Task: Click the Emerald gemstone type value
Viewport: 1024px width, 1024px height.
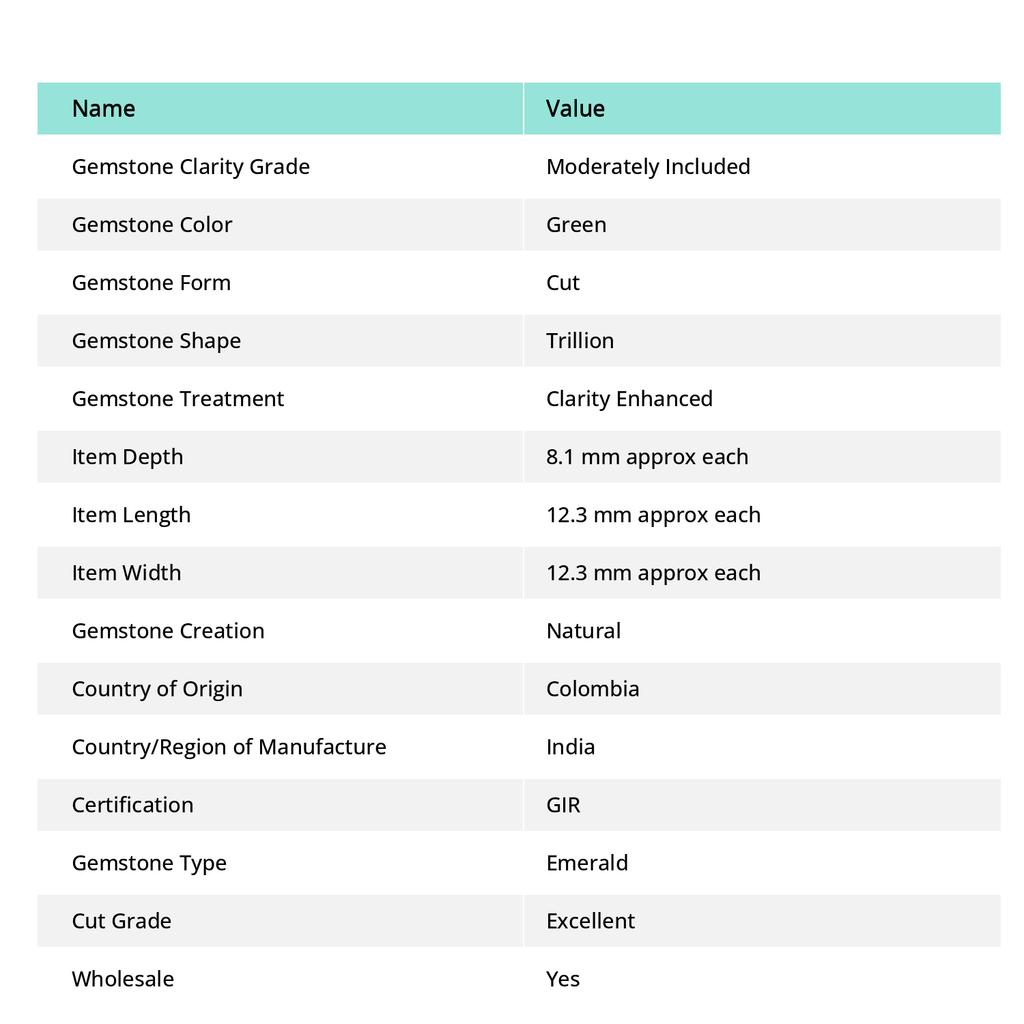Action: (x=587, y=862)
